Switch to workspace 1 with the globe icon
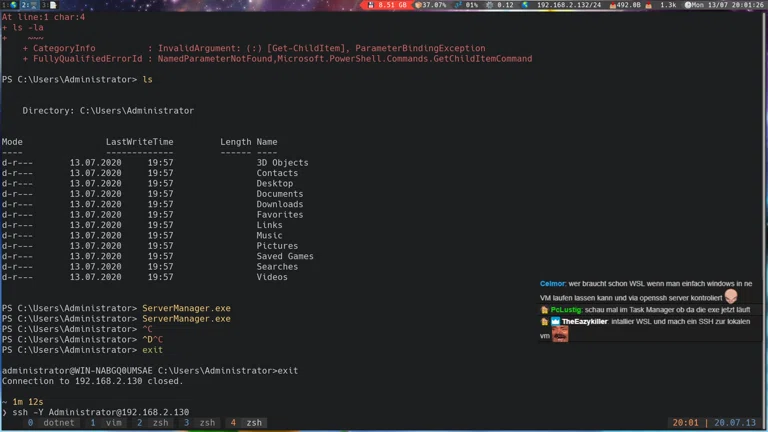The height and width of the screenshot is (432, 768). click(x=9, y=5)
